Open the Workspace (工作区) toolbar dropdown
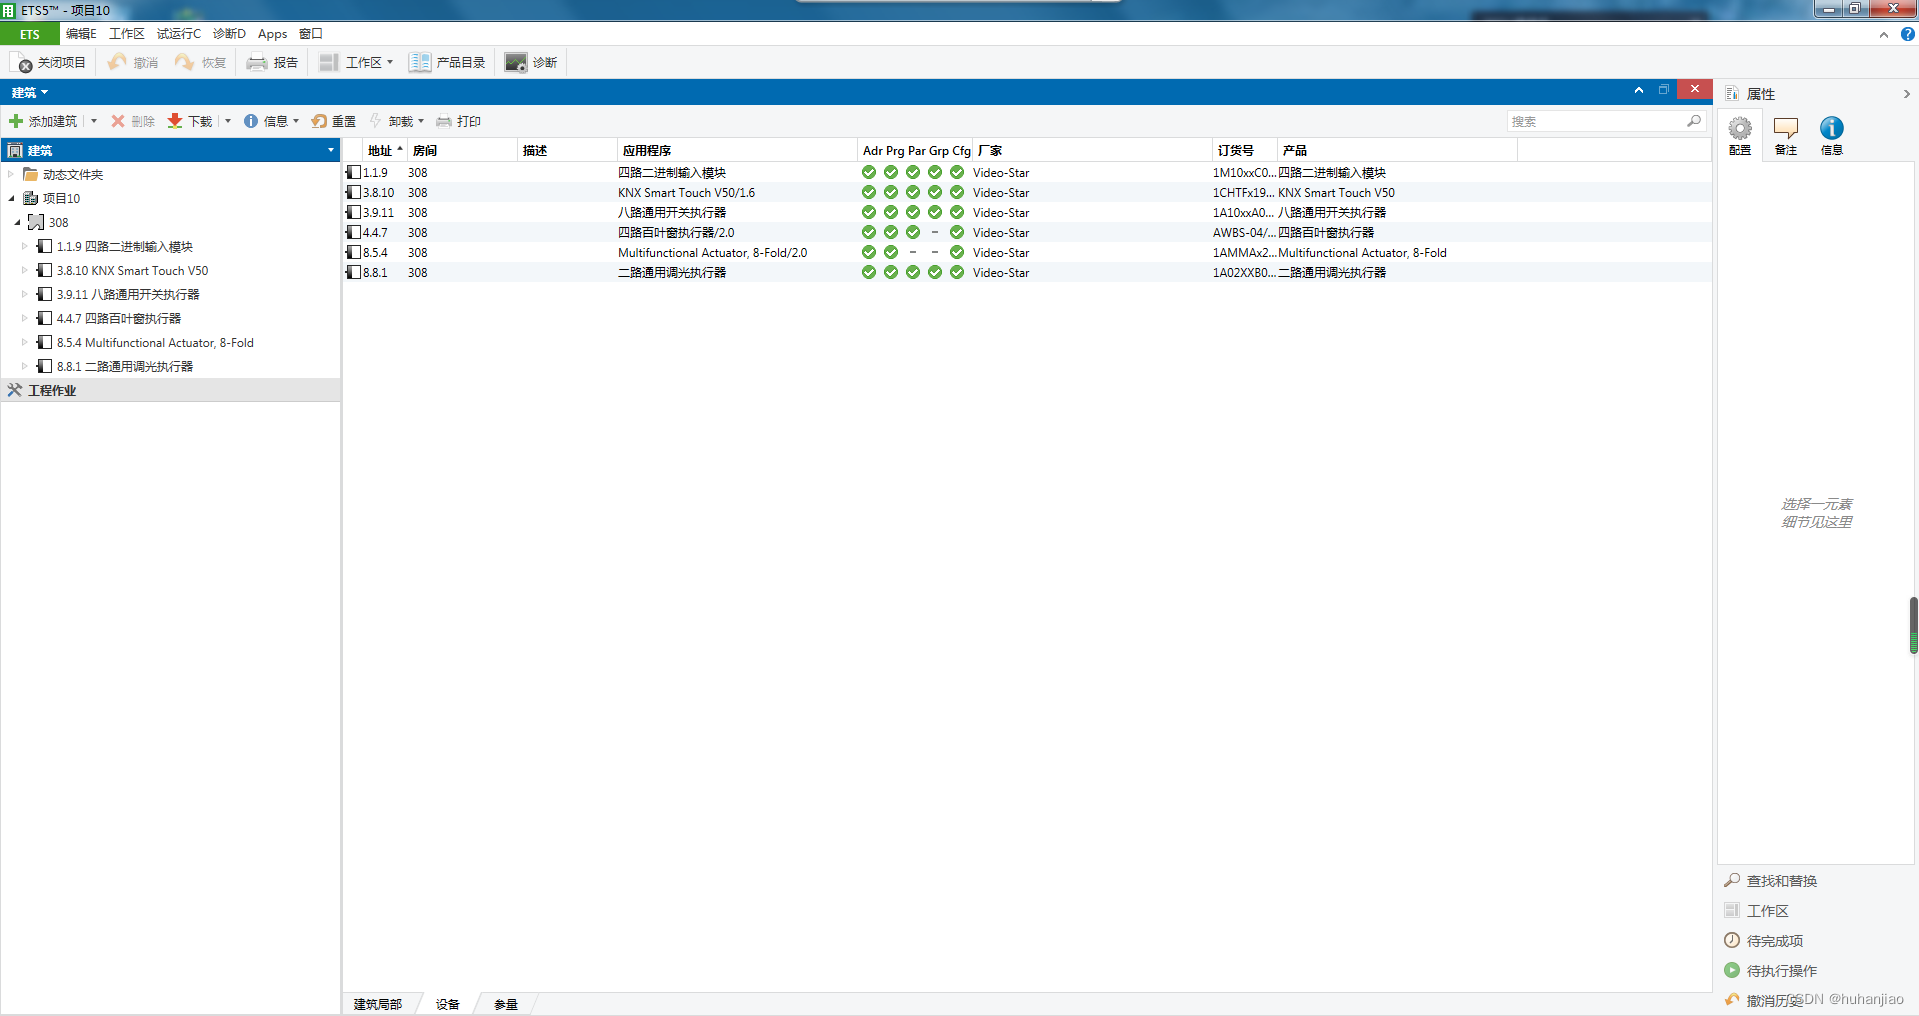Viewport: 1919px width, 1016px height. 356,63
